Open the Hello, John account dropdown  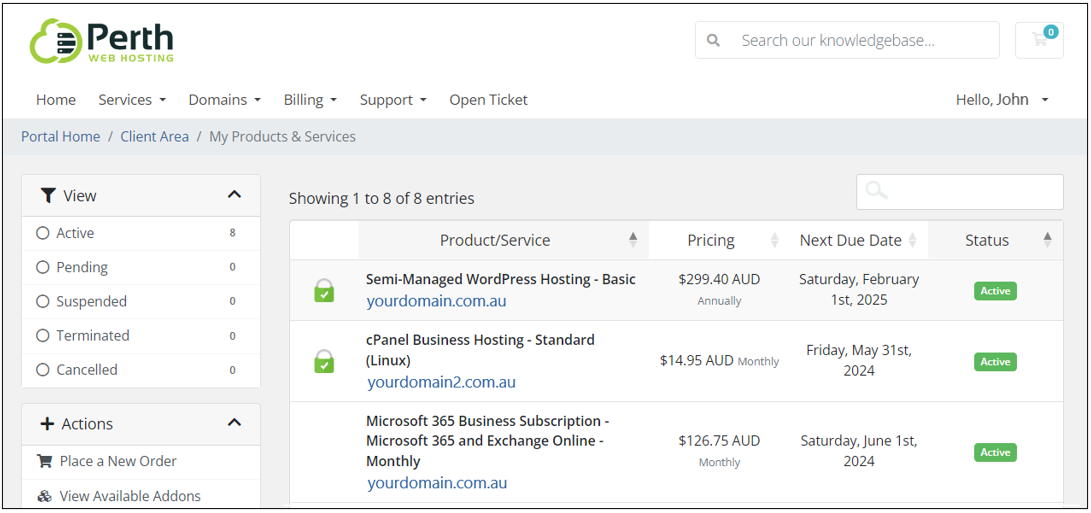click(1001, 100)
